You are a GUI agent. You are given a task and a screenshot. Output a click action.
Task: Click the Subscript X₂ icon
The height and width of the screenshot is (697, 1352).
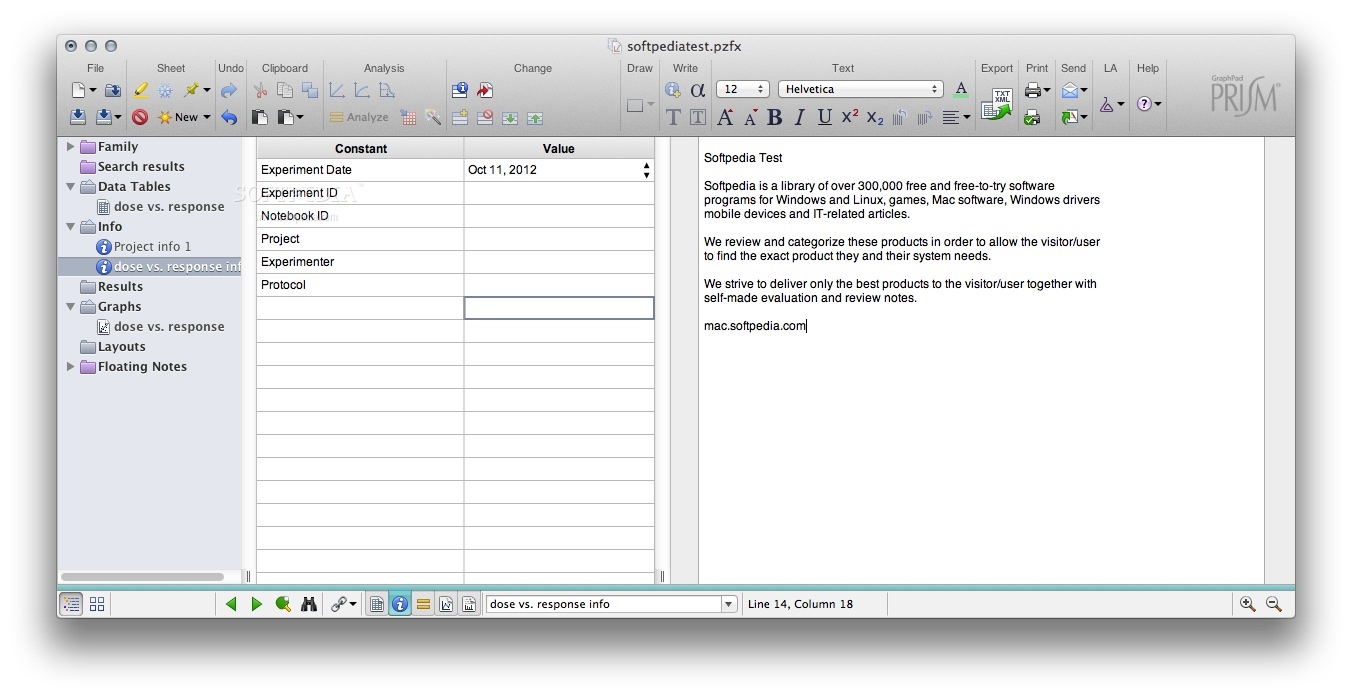point(875,118)
